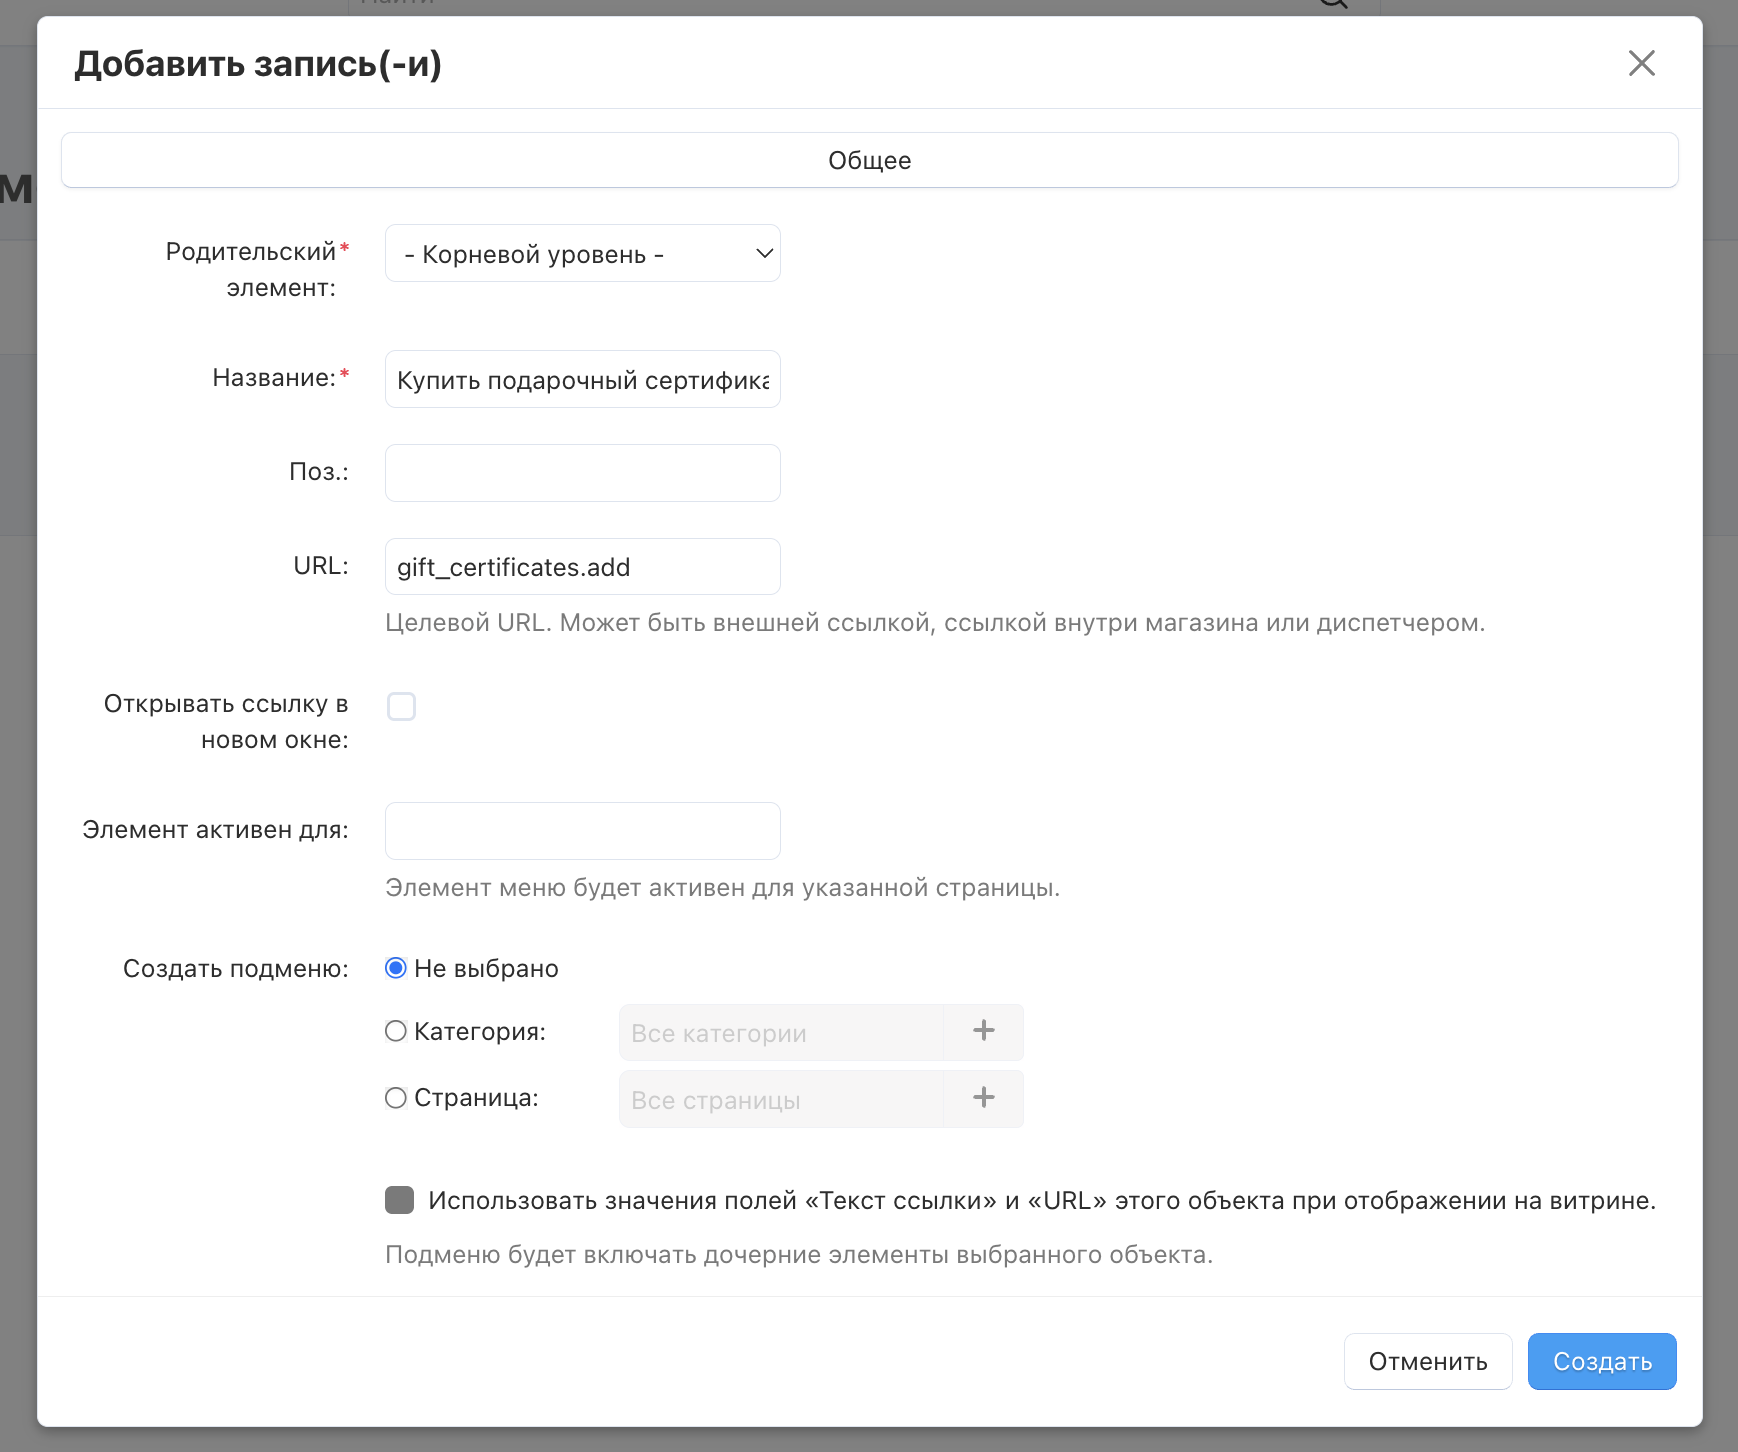
Task: Select the Категория radio option
Action: [x=396, y=1031]
